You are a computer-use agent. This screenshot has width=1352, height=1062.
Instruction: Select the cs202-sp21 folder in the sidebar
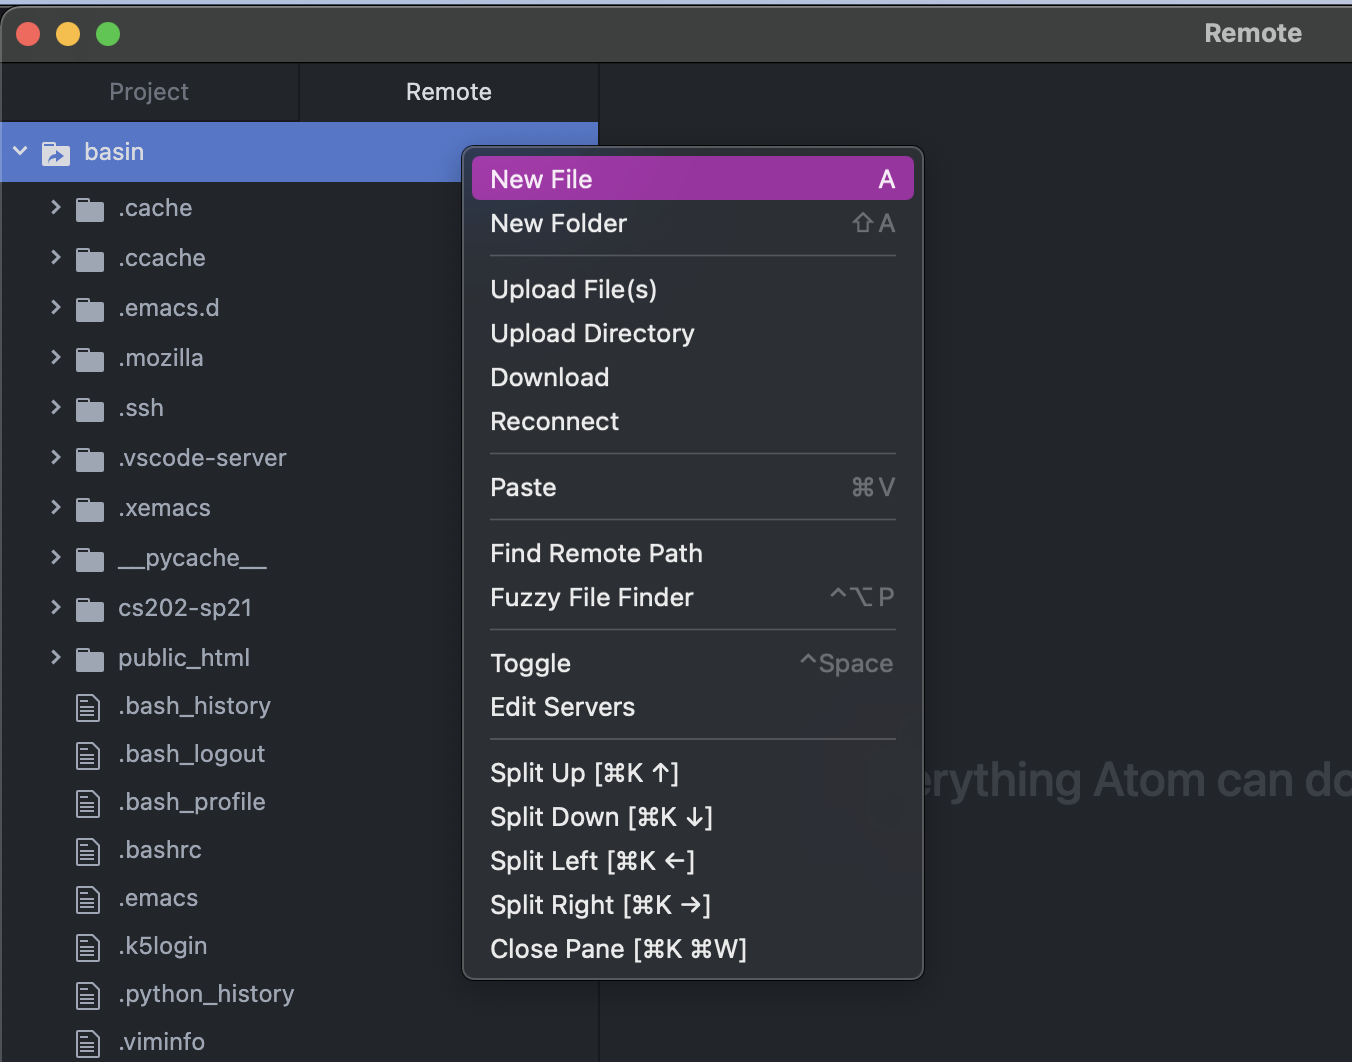(x=186, y=608)
